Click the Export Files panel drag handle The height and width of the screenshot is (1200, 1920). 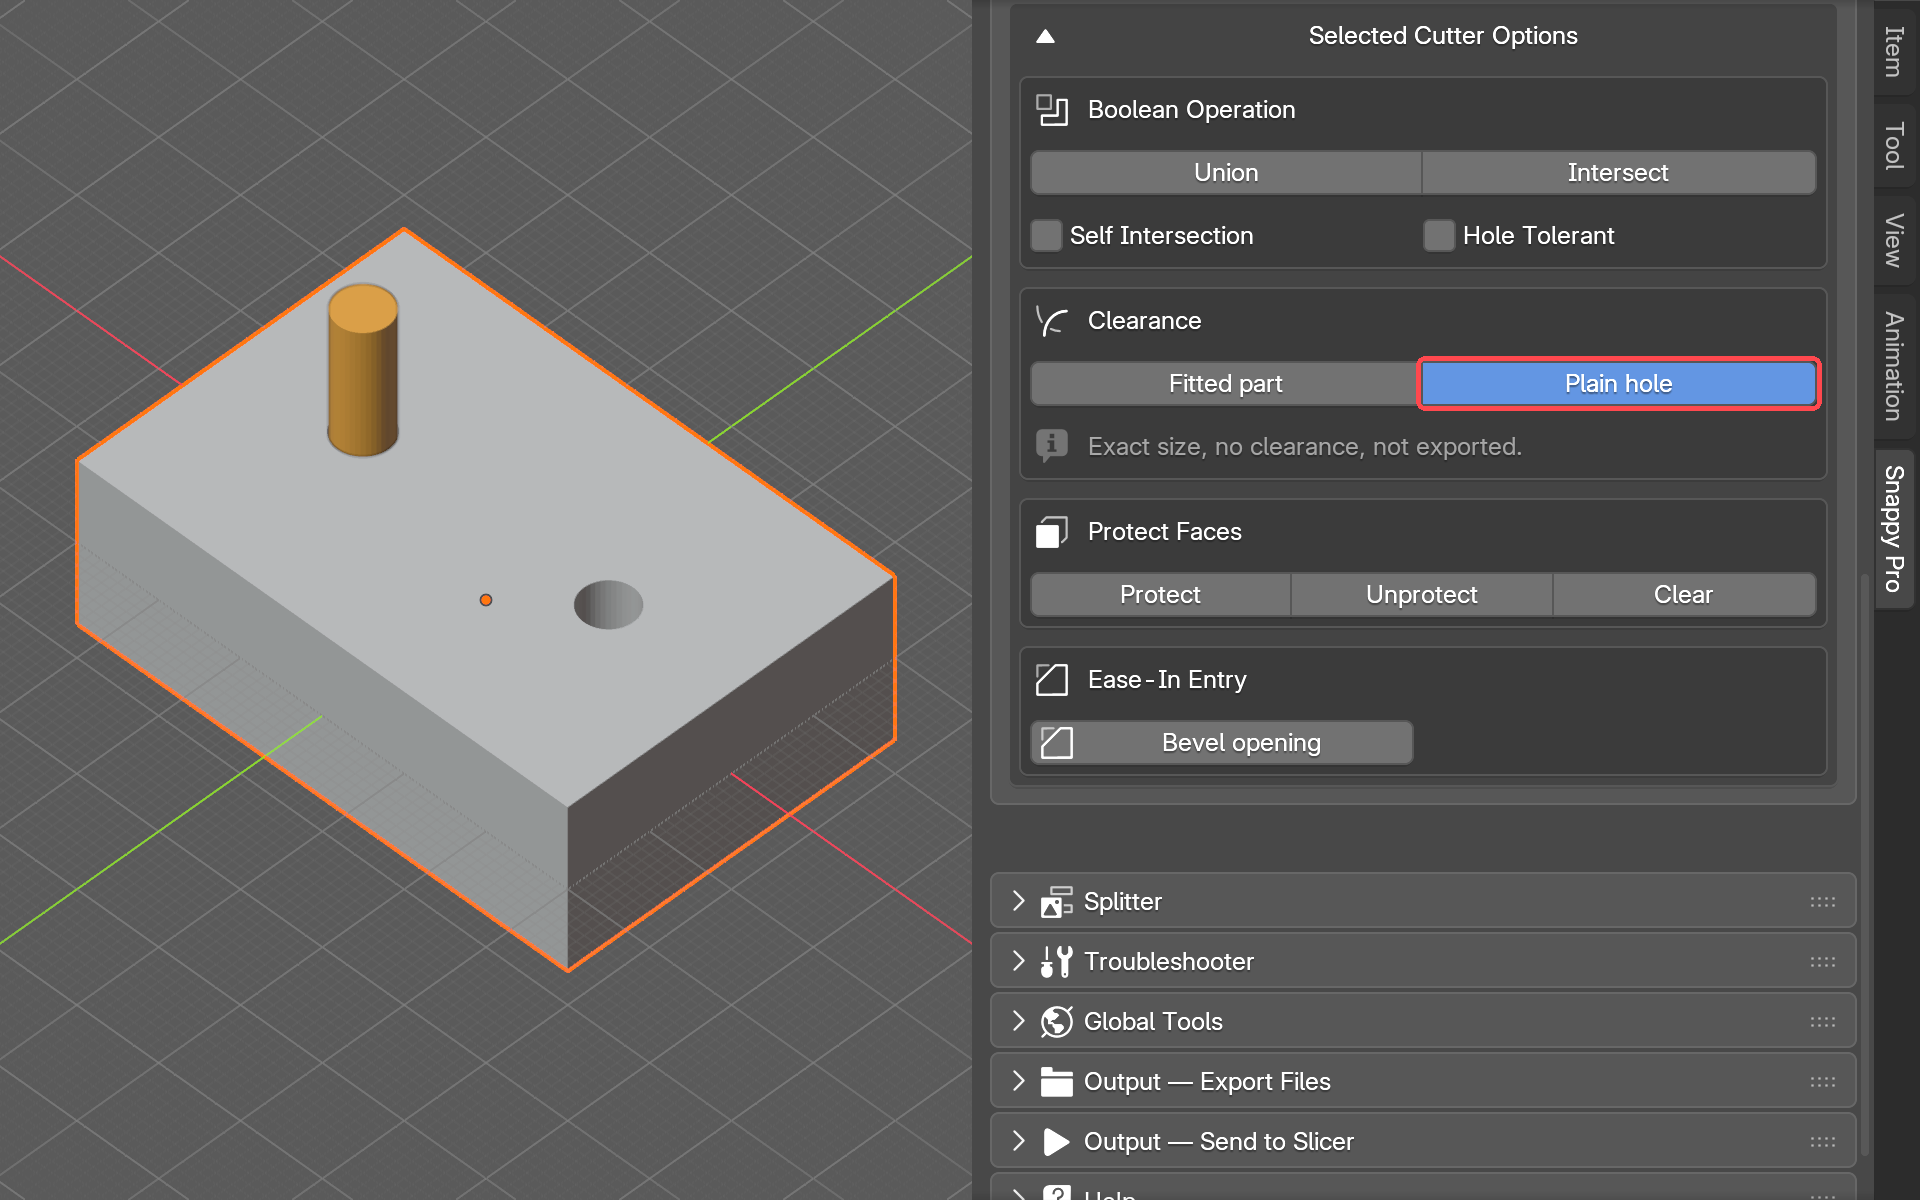click(1822, 1082)
